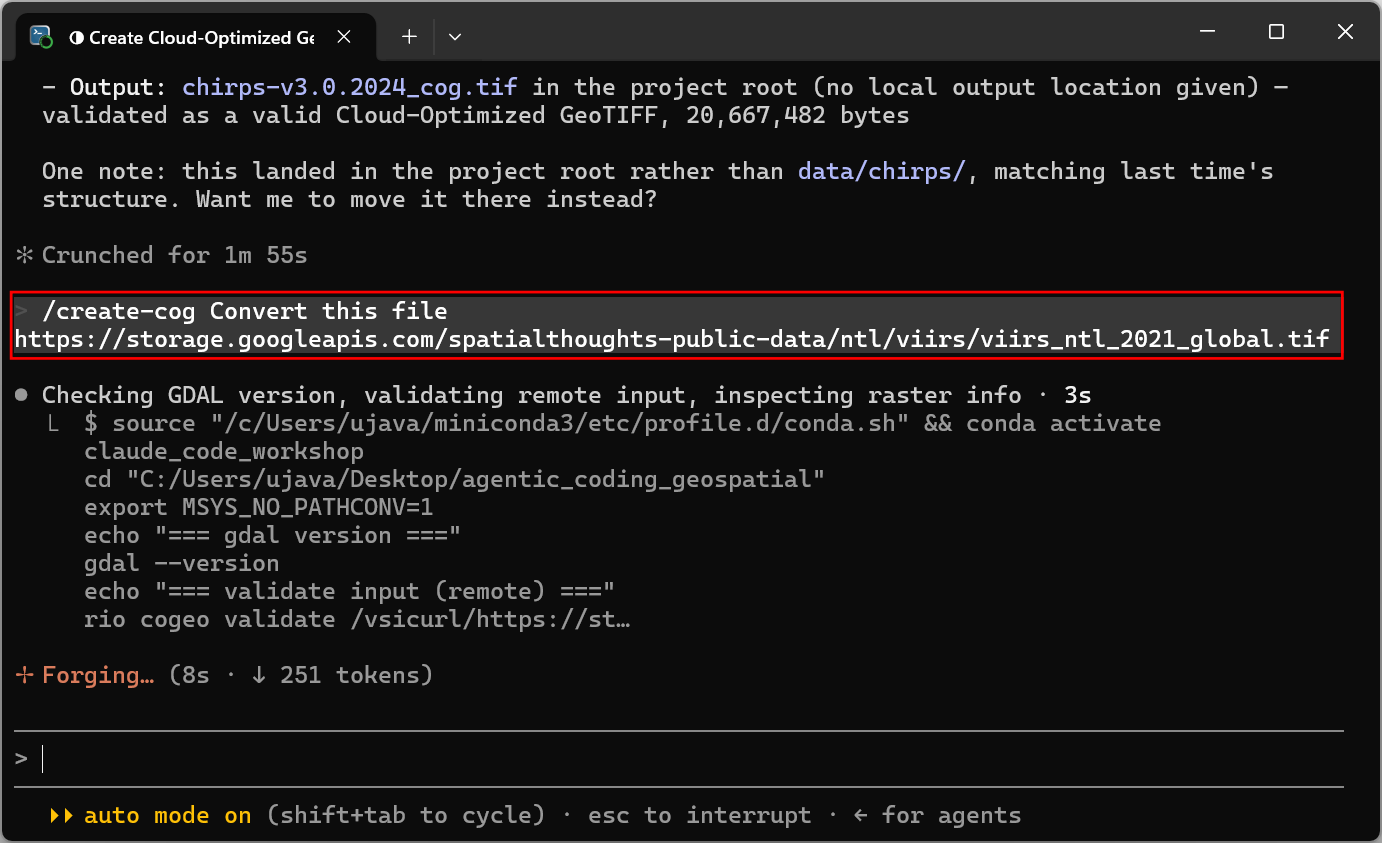Click the 'esc to interrupt' hint
This screenshot has width=1382, height=843.
pyautogui.click(x=700, y=815)
